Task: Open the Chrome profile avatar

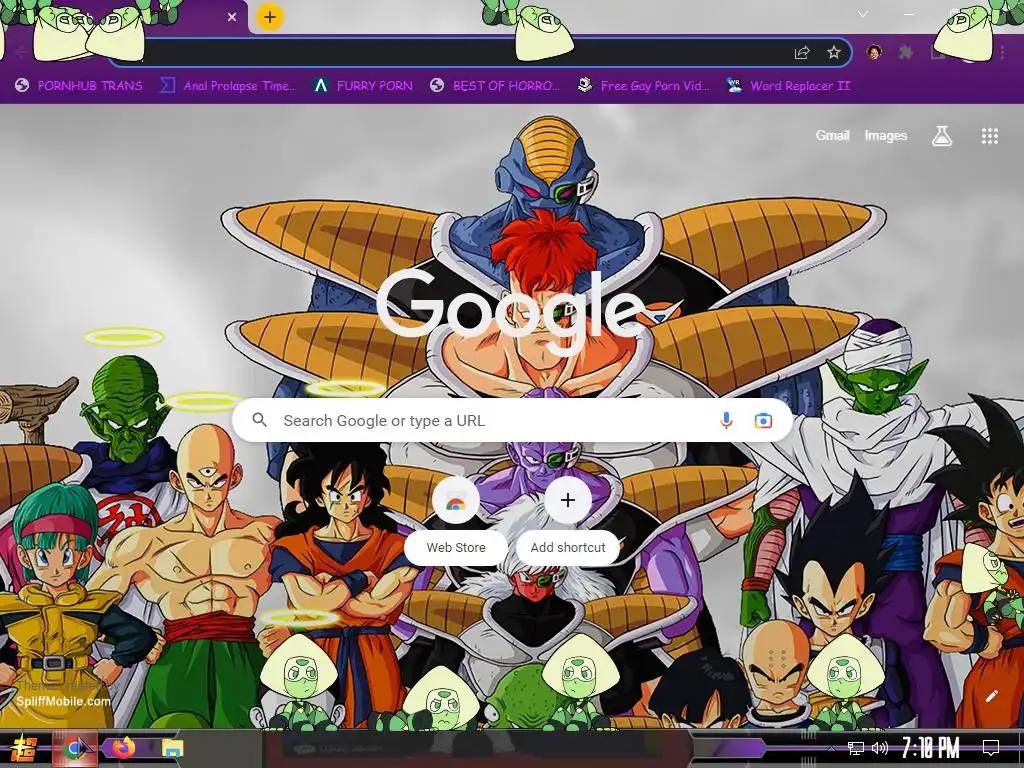Action: point(874,52)
